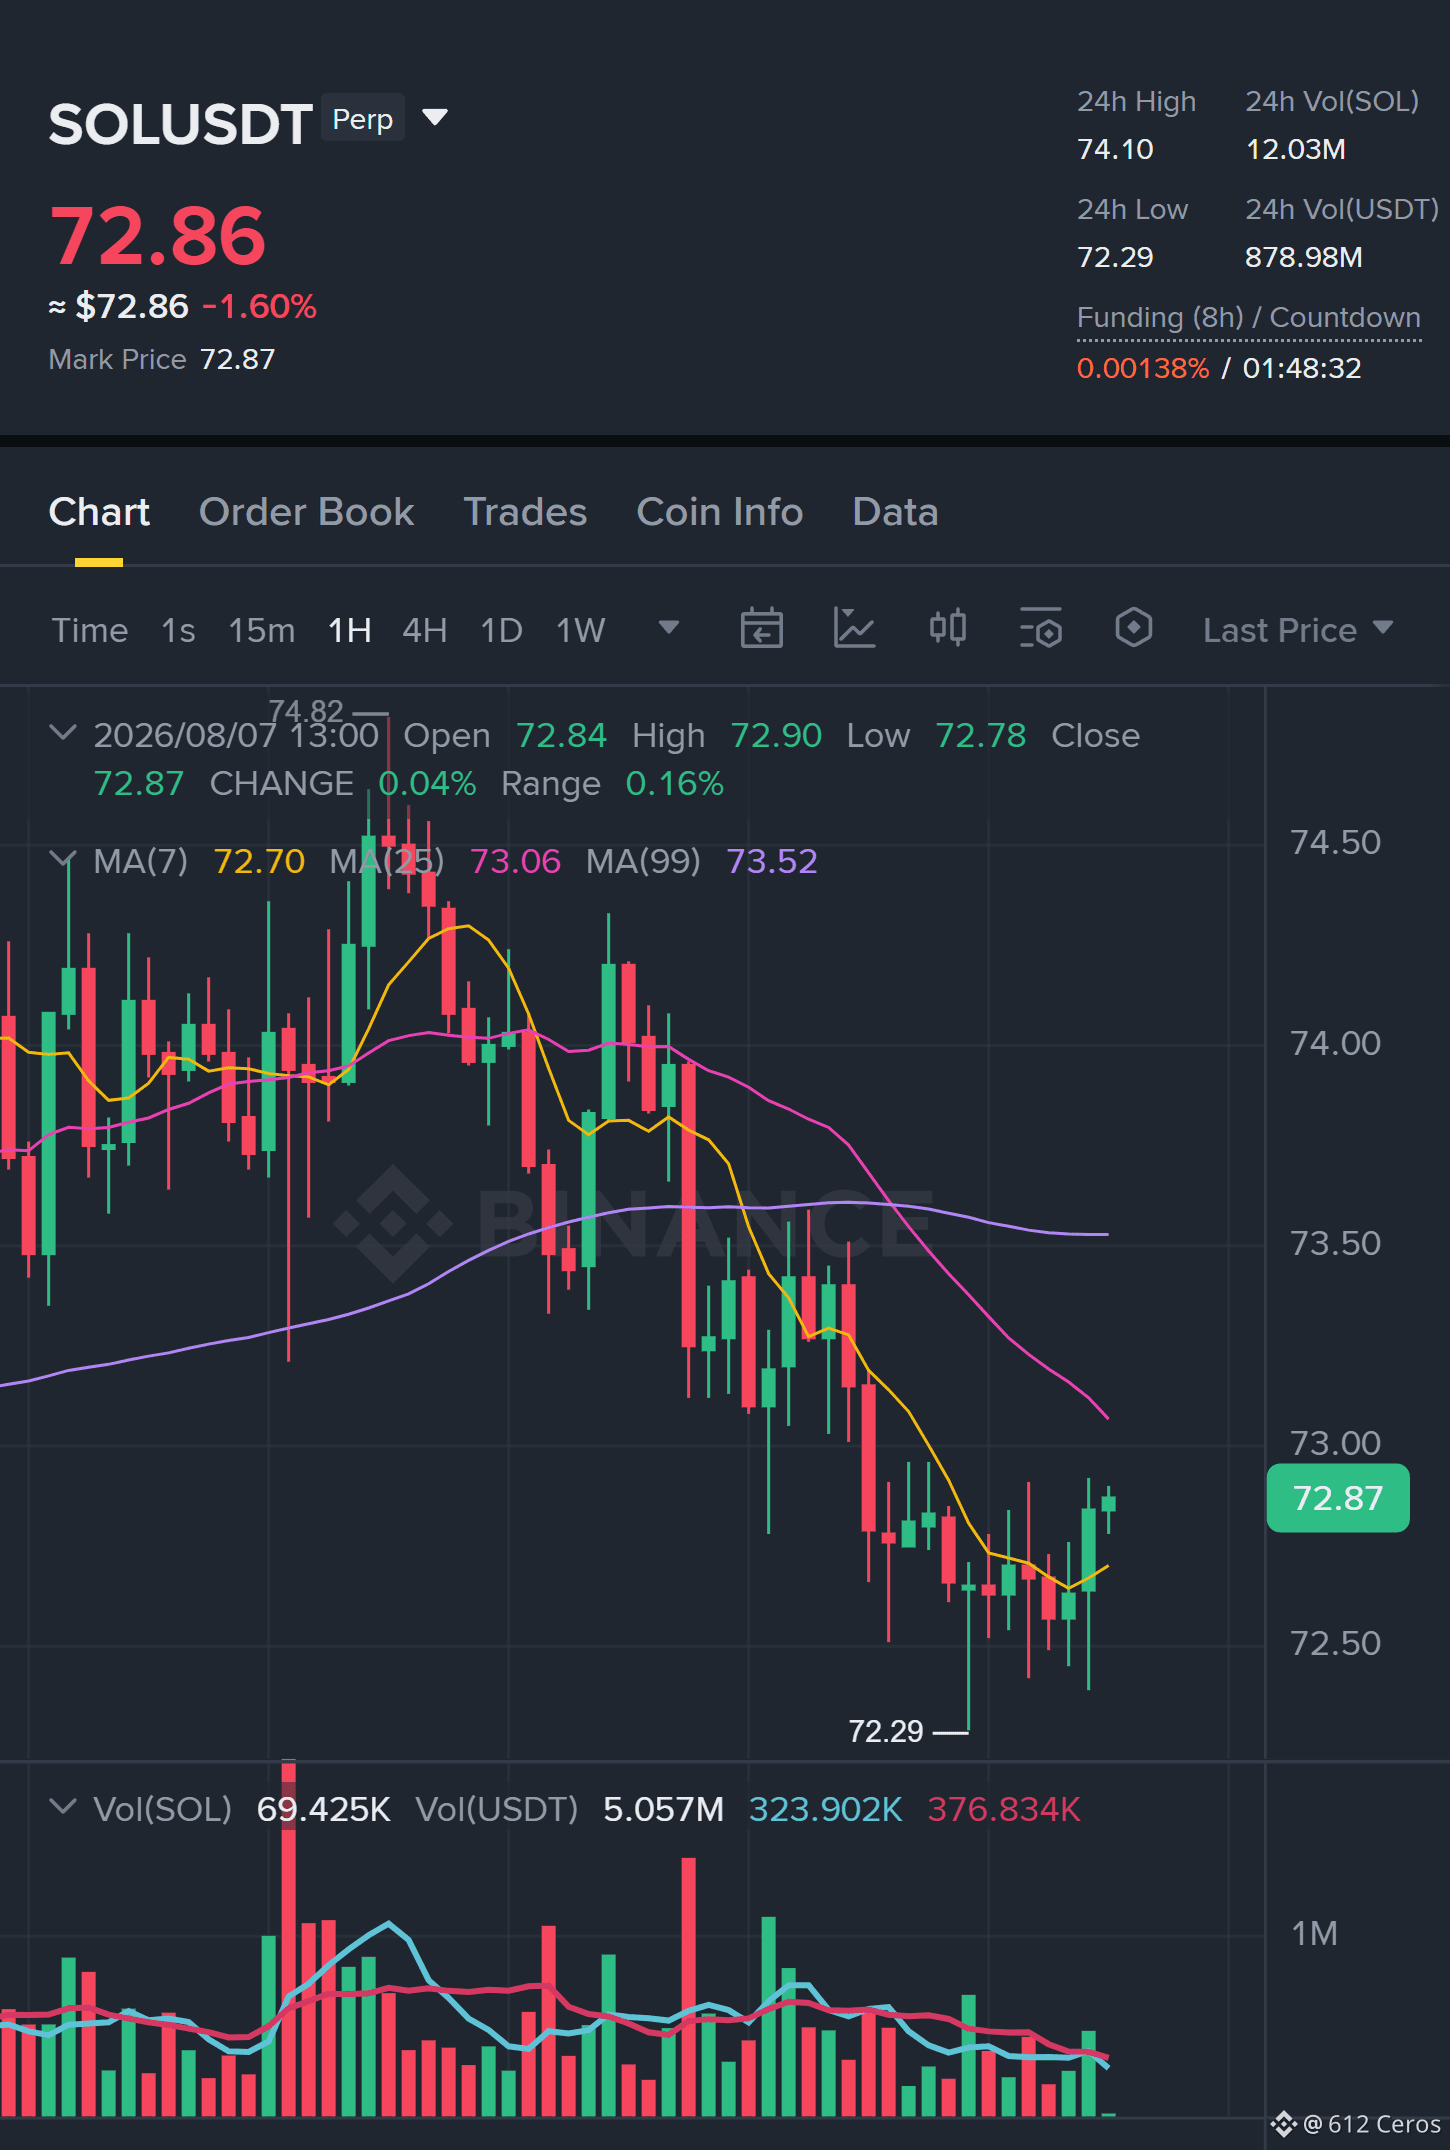Tap the MA(25) value 73.06
1450x2150 pixels.
[515, 861]
